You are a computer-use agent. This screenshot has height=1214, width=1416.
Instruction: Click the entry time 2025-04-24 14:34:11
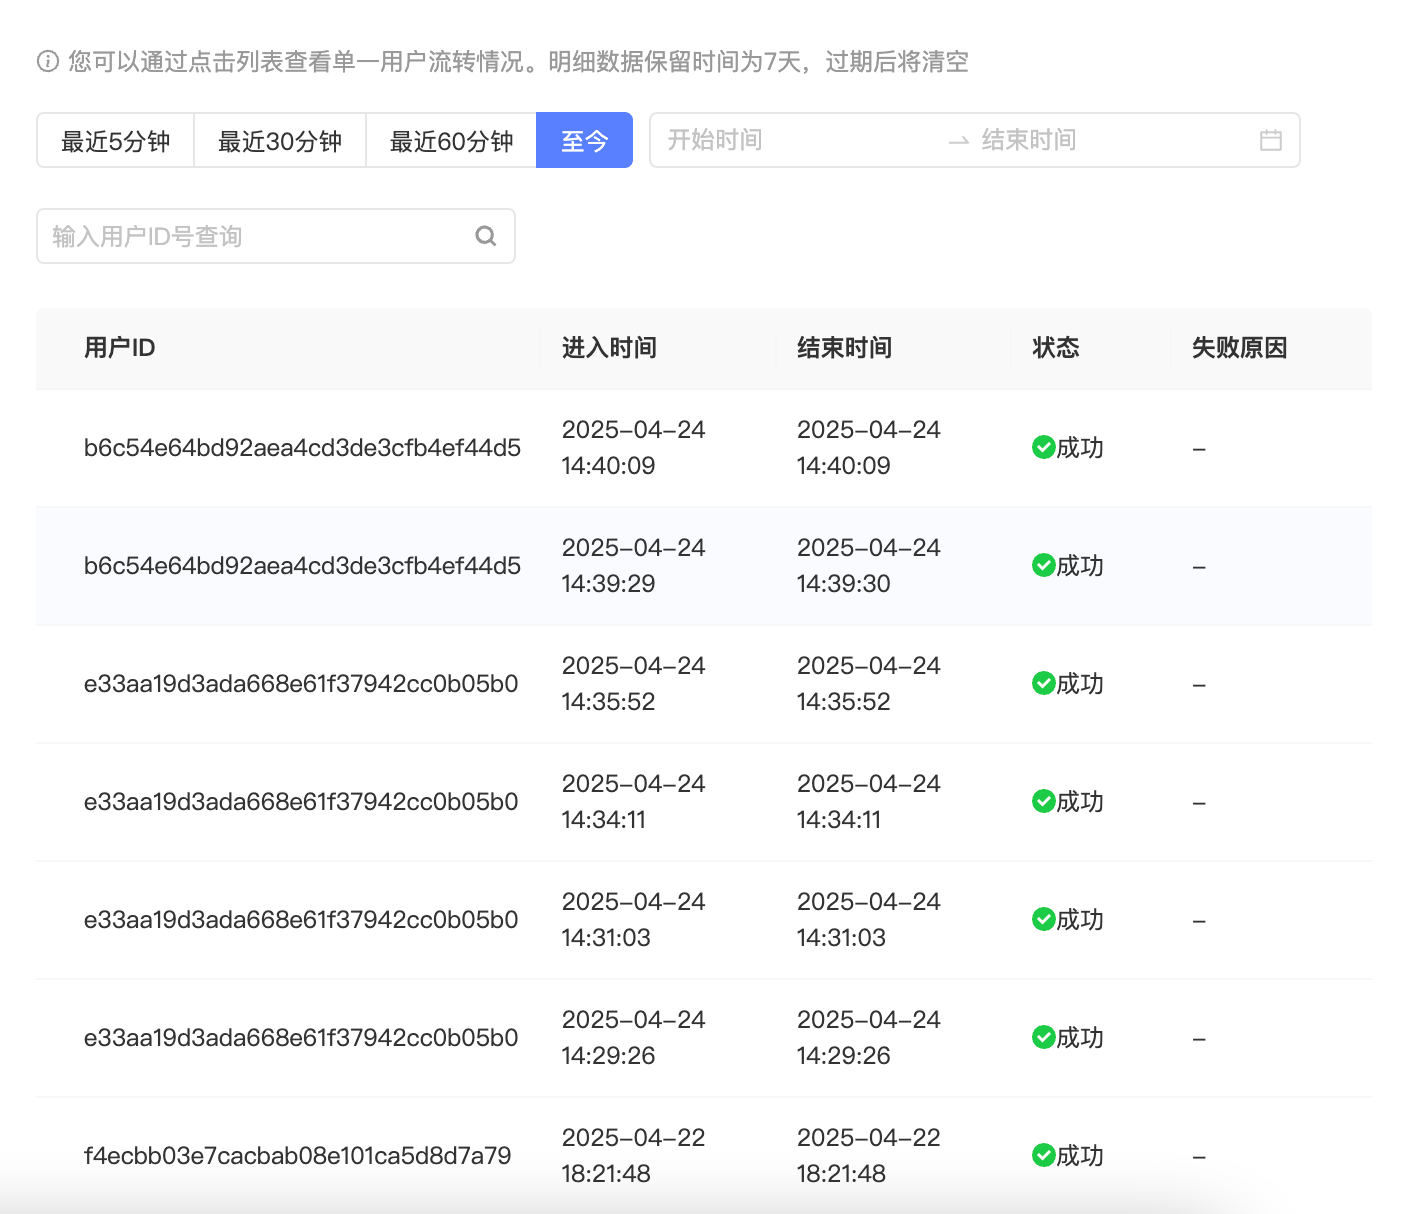coord(634,802)
